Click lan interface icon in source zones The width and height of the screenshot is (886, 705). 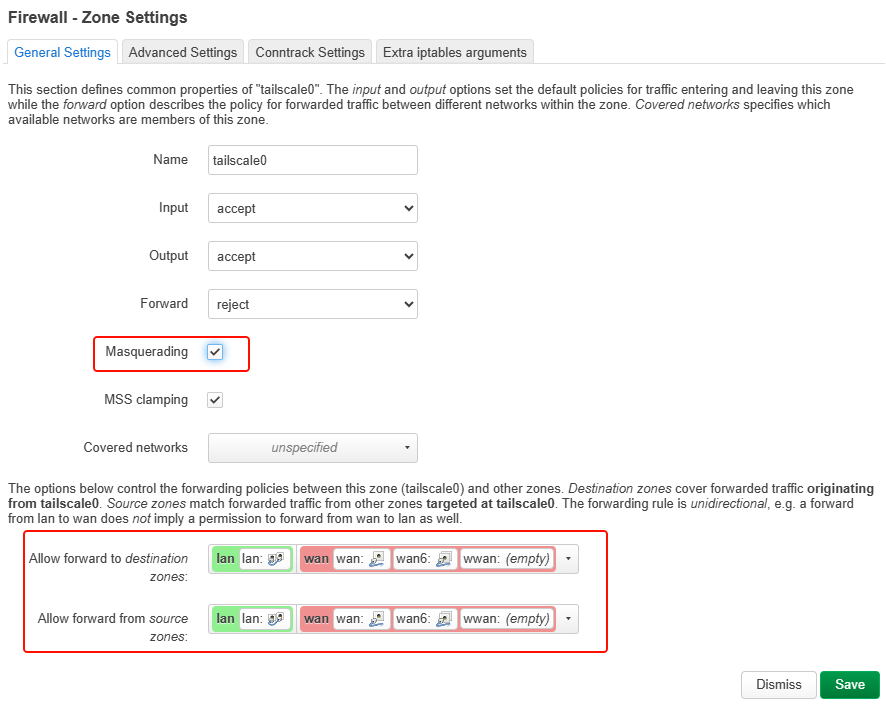(276, 619)
